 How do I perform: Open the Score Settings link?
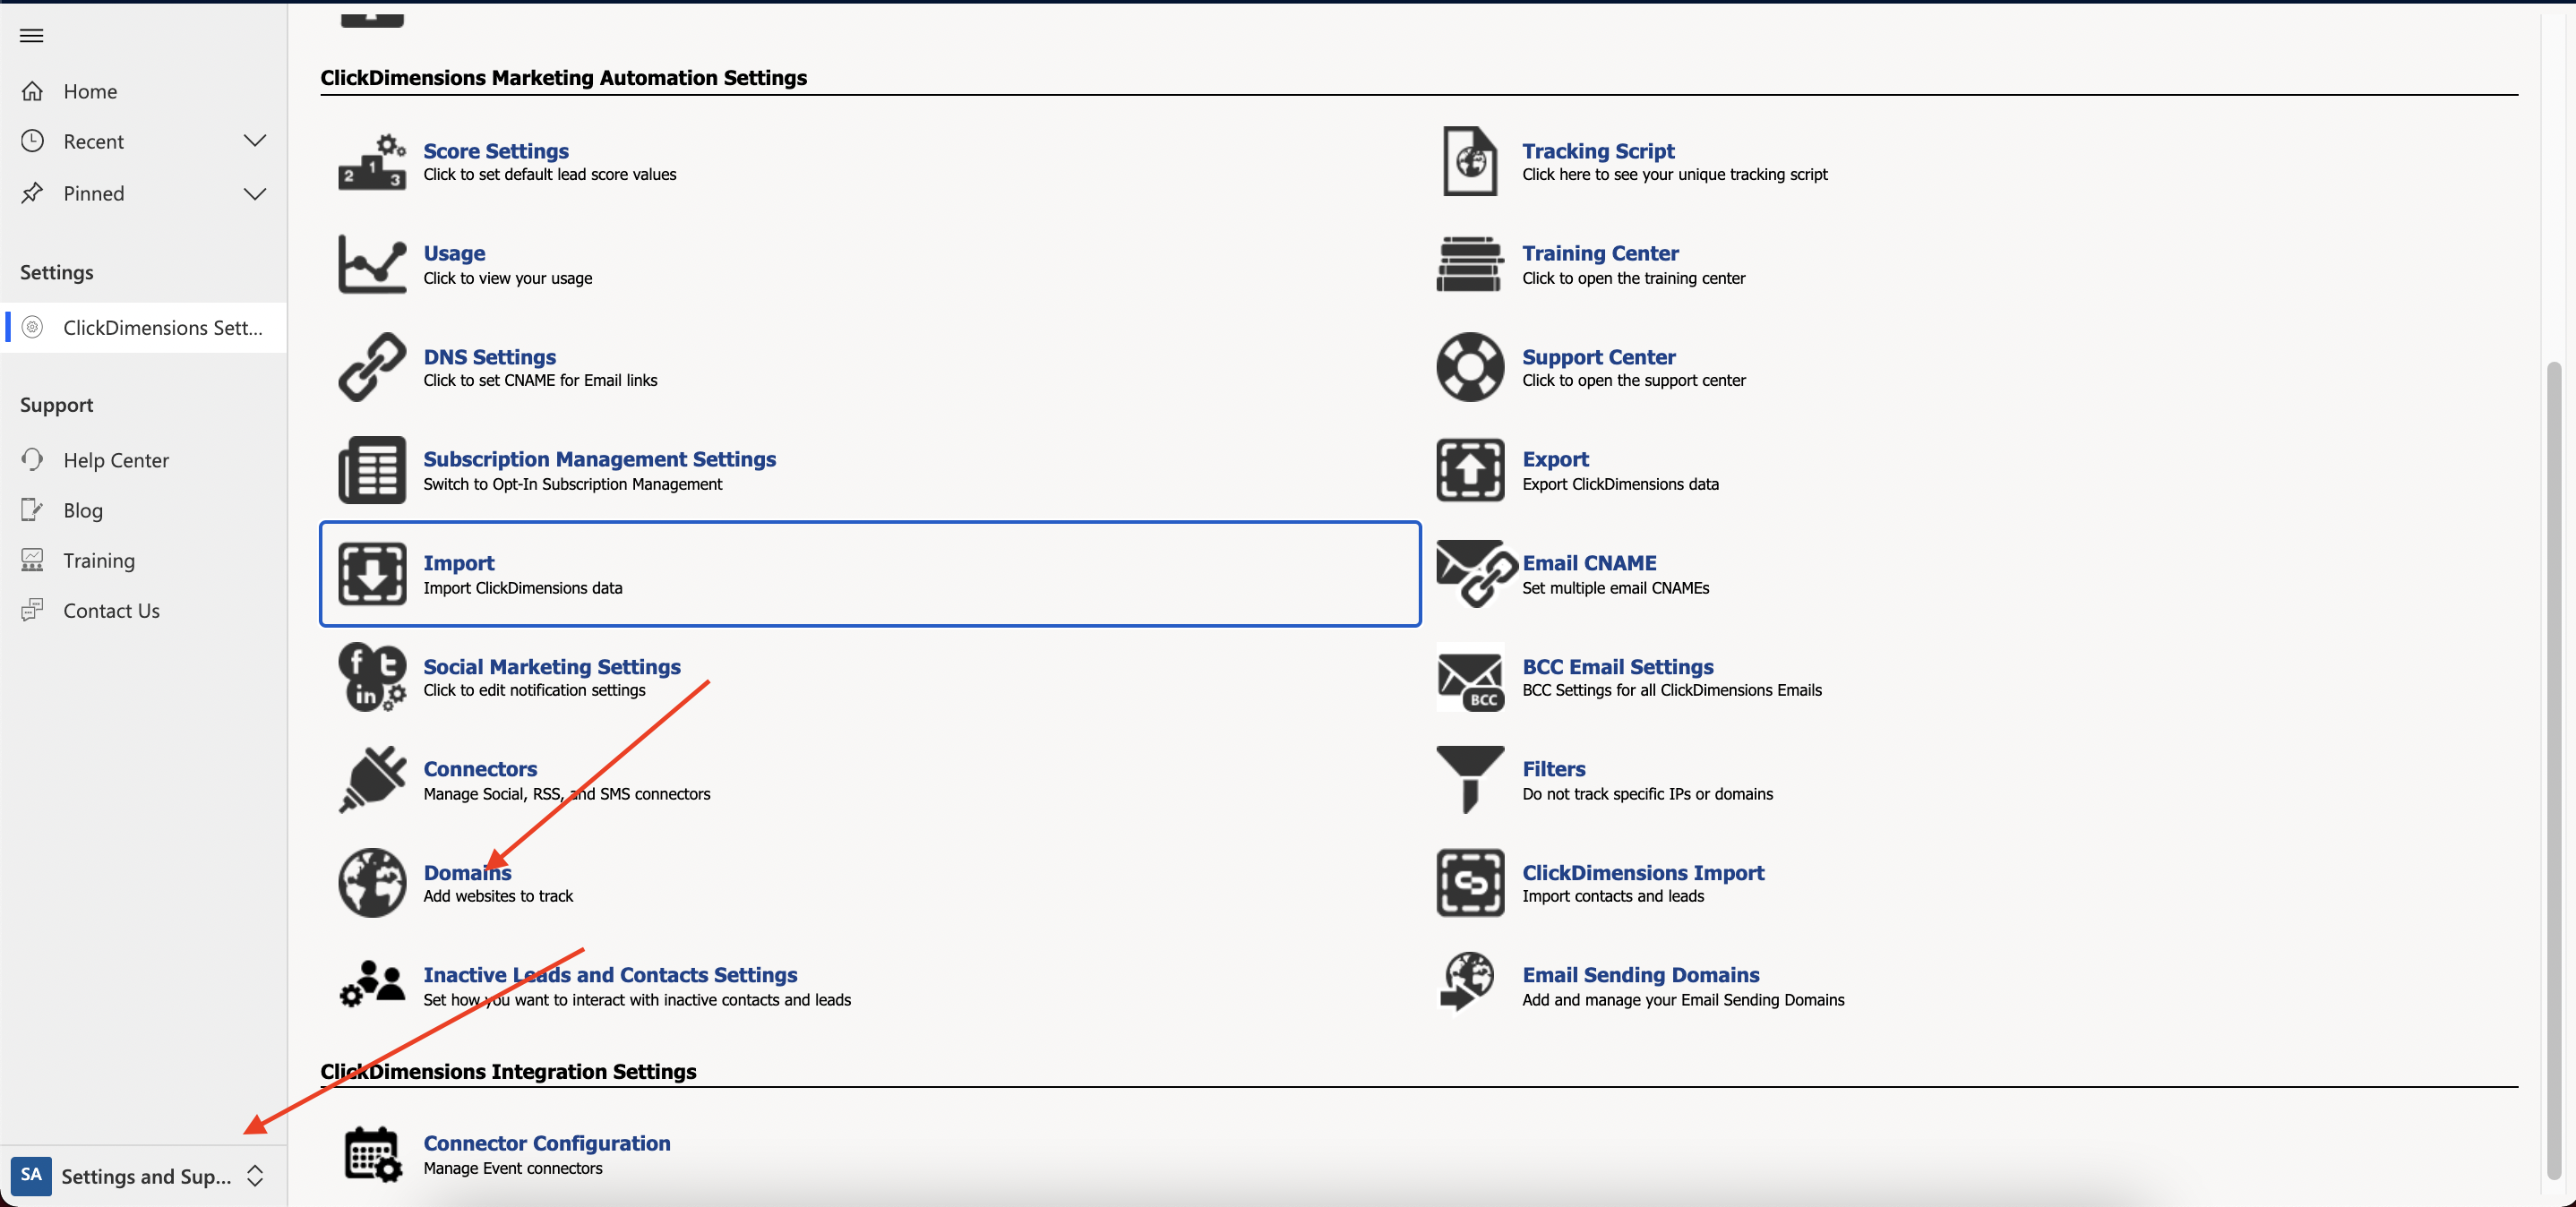point(495,151)
